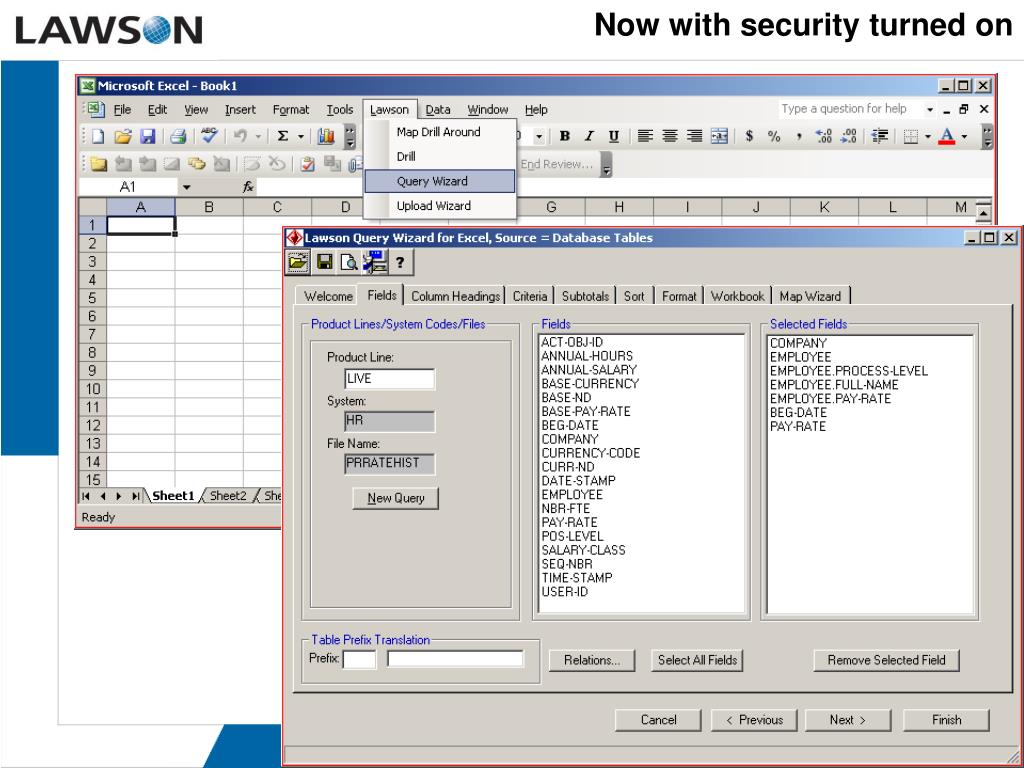Click the Next > button
Viewport: 1024px width, 768px height.
point(848,720)
